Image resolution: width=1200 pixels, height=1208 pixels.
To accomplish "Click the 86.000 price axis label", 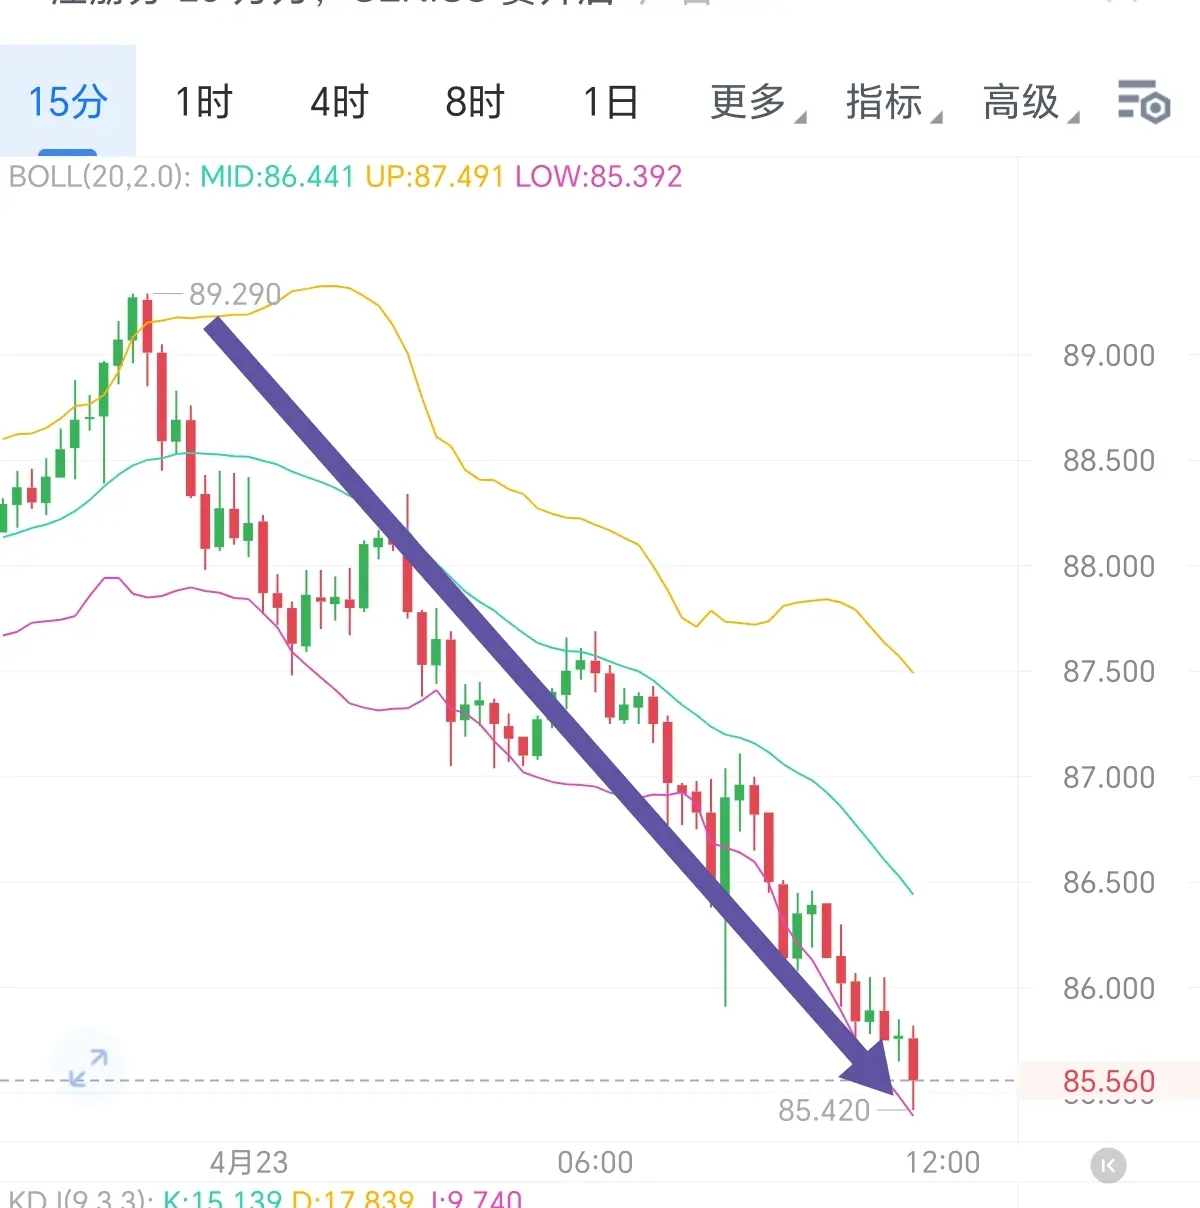I will [1109, 988].
